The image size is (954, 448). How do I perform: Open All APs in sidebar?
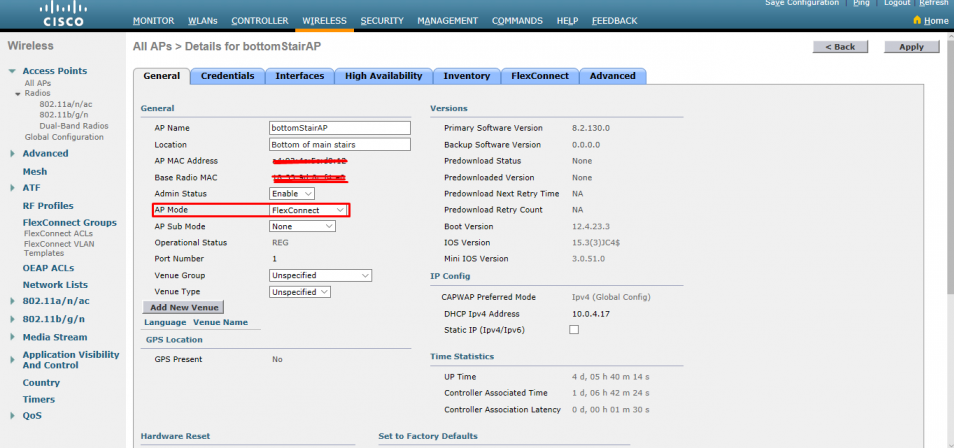[x=38, y=83]
